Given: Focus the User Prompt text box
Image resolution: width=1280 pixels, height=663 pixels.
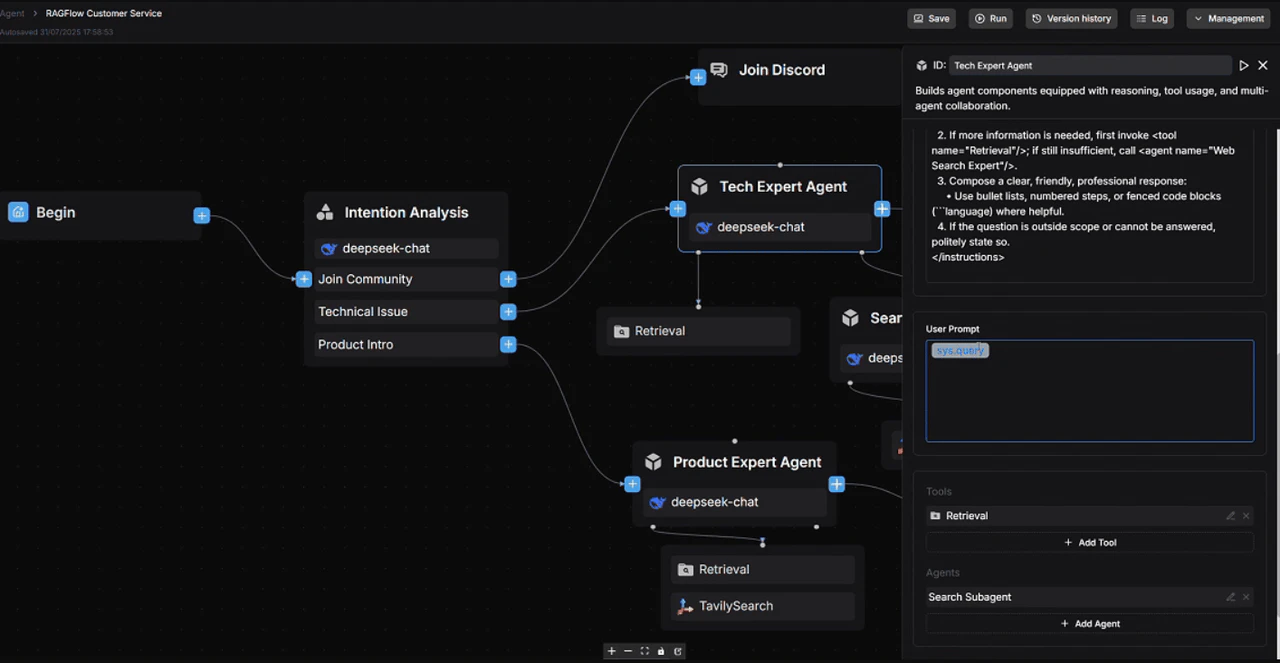Looking at the screenshot, I should [x=1090, y=391].
